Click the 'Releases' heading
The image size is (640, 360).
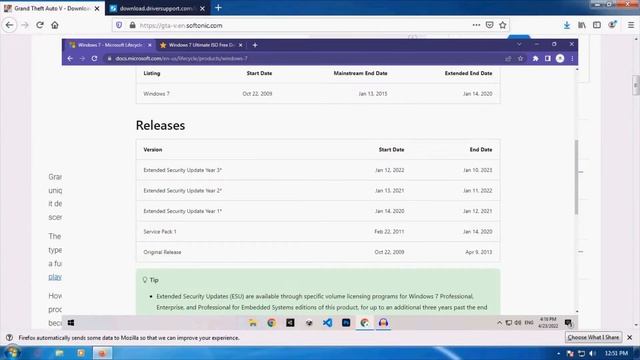point(160,125)
